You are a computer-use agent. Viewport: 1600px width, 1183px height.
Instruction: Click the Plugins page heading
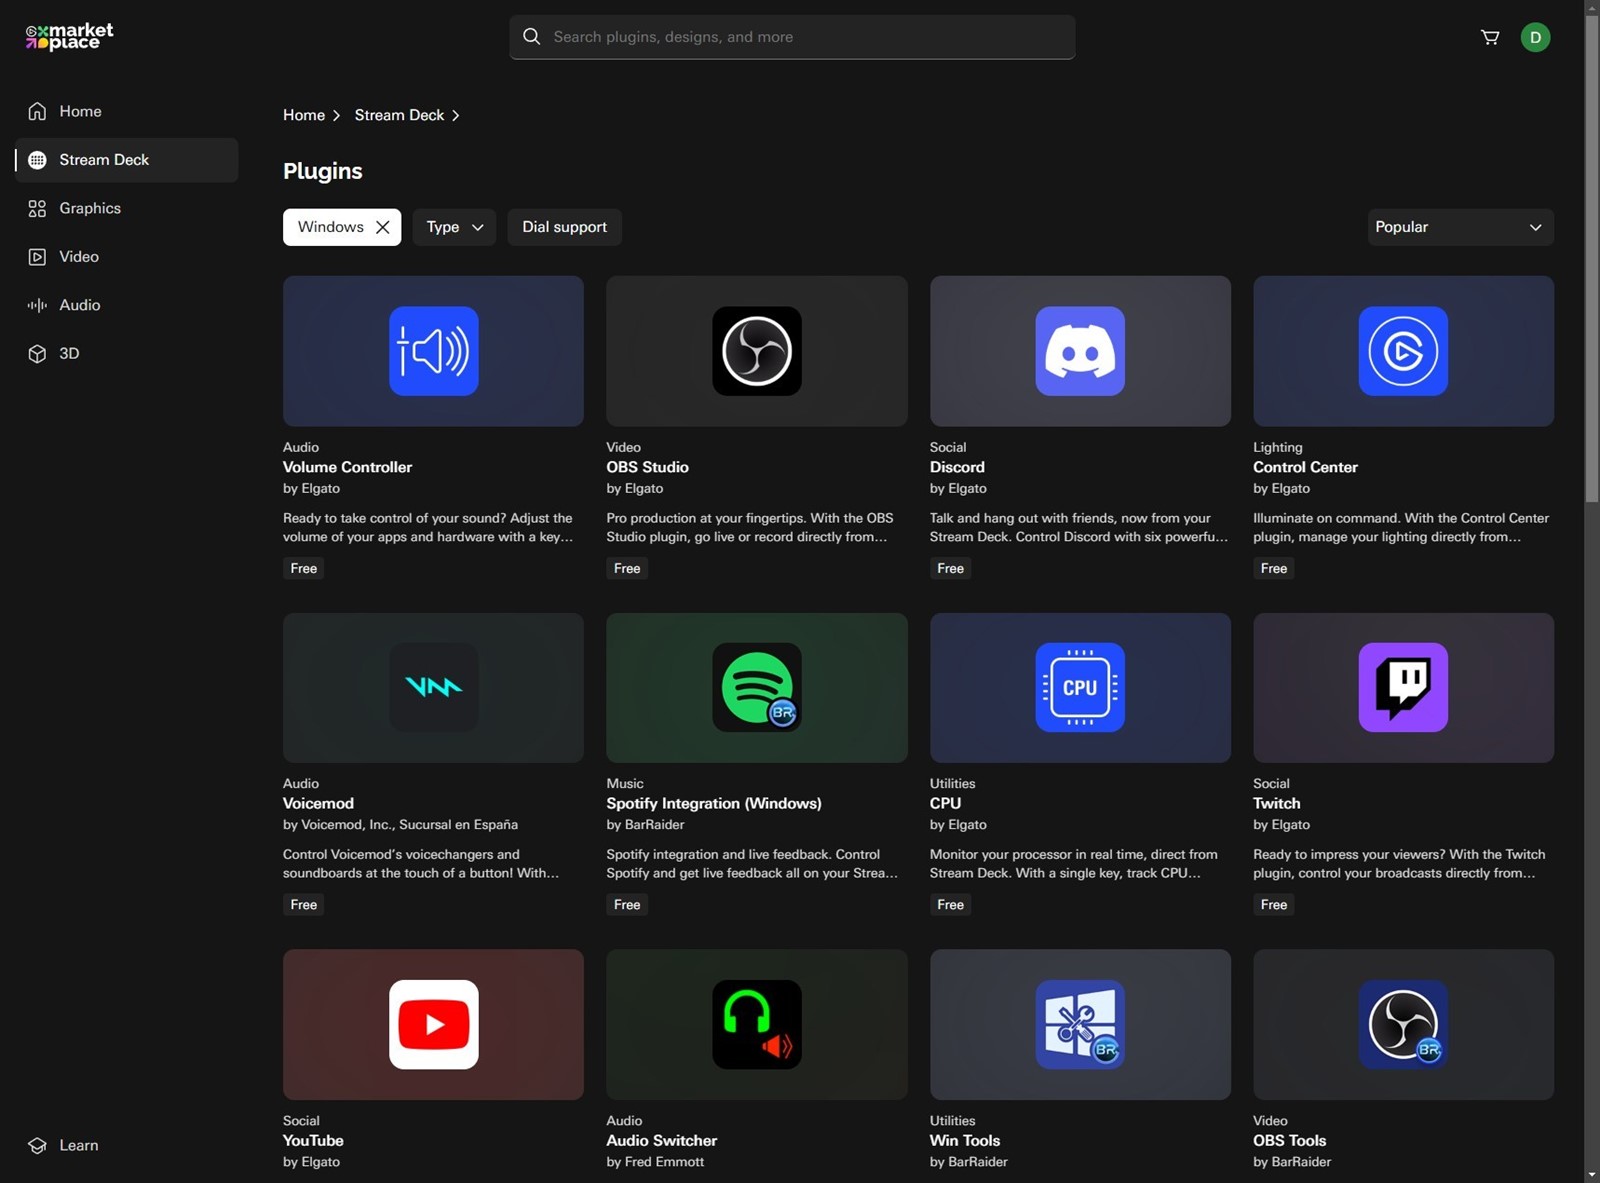click(x=323, y=171)
